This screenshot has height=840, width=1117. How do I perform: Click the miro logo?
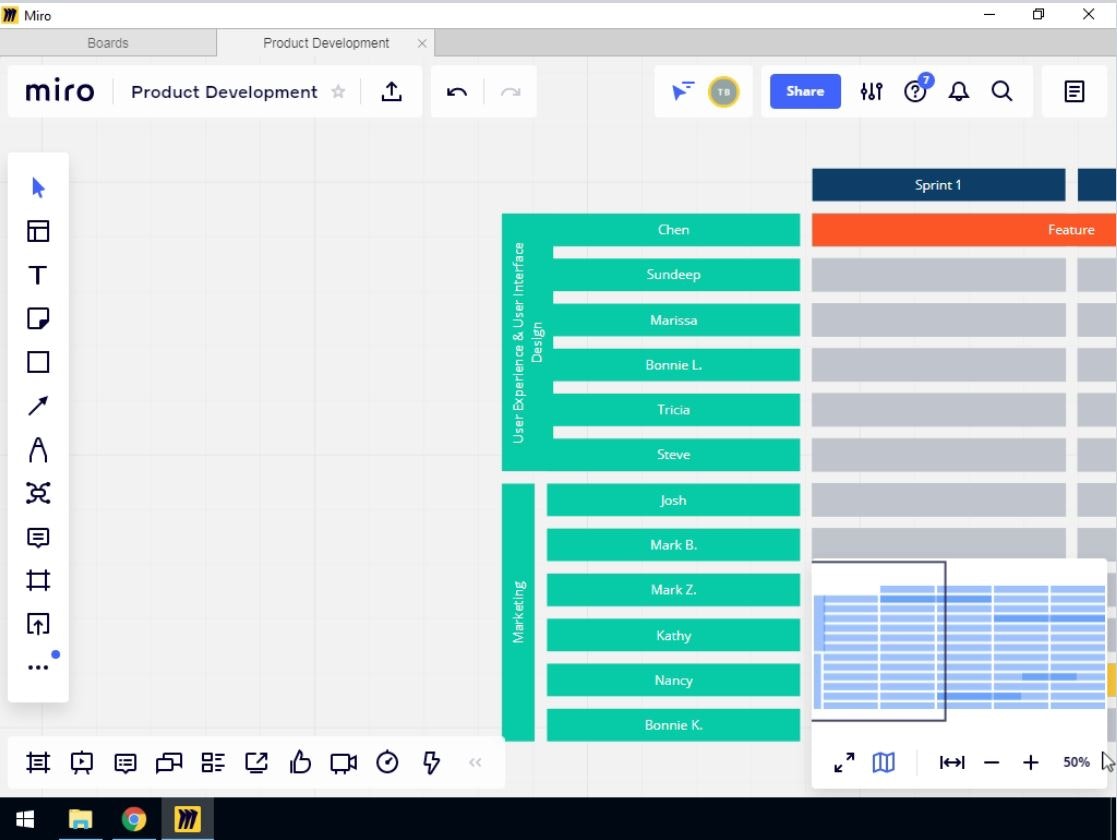click(x=60, y=91)
